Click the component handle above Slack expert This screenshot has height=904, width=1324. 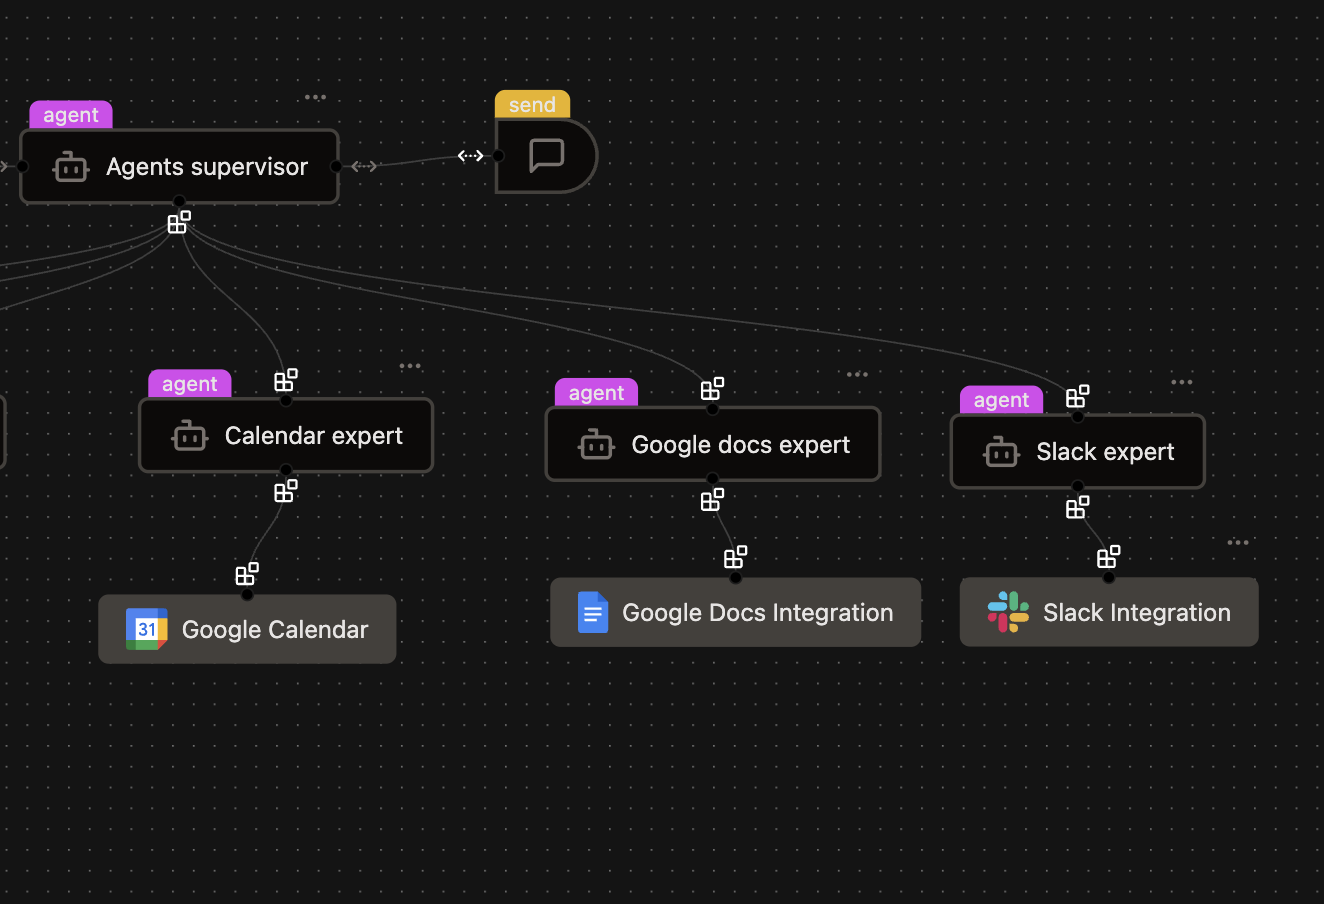click(x=1077, y=396)
